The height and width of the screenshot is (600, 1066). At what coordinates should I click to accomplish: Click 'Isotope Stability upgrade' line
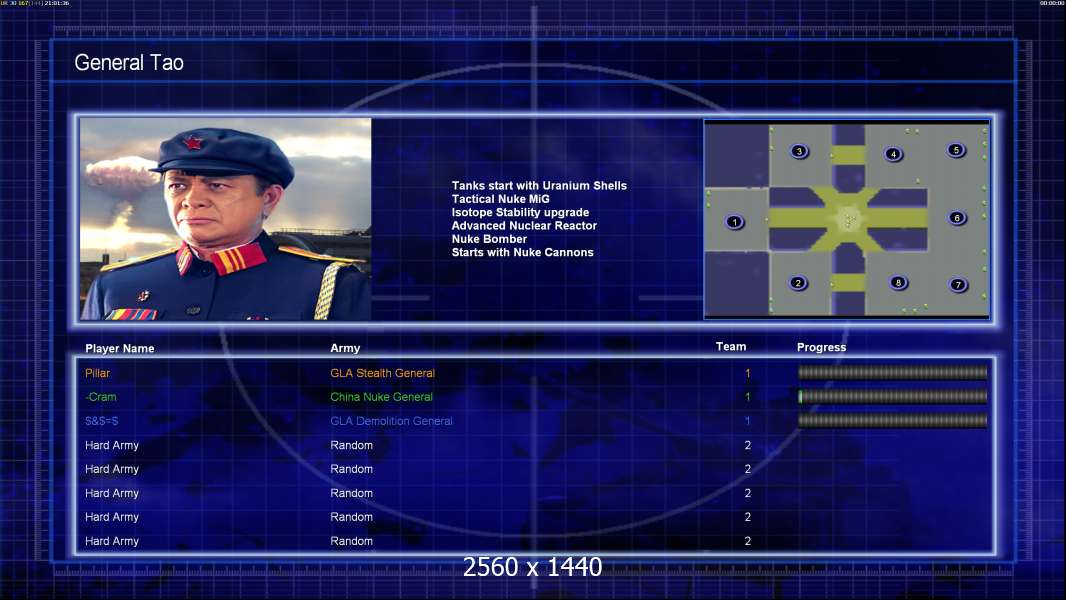click(x=520, y=212)
